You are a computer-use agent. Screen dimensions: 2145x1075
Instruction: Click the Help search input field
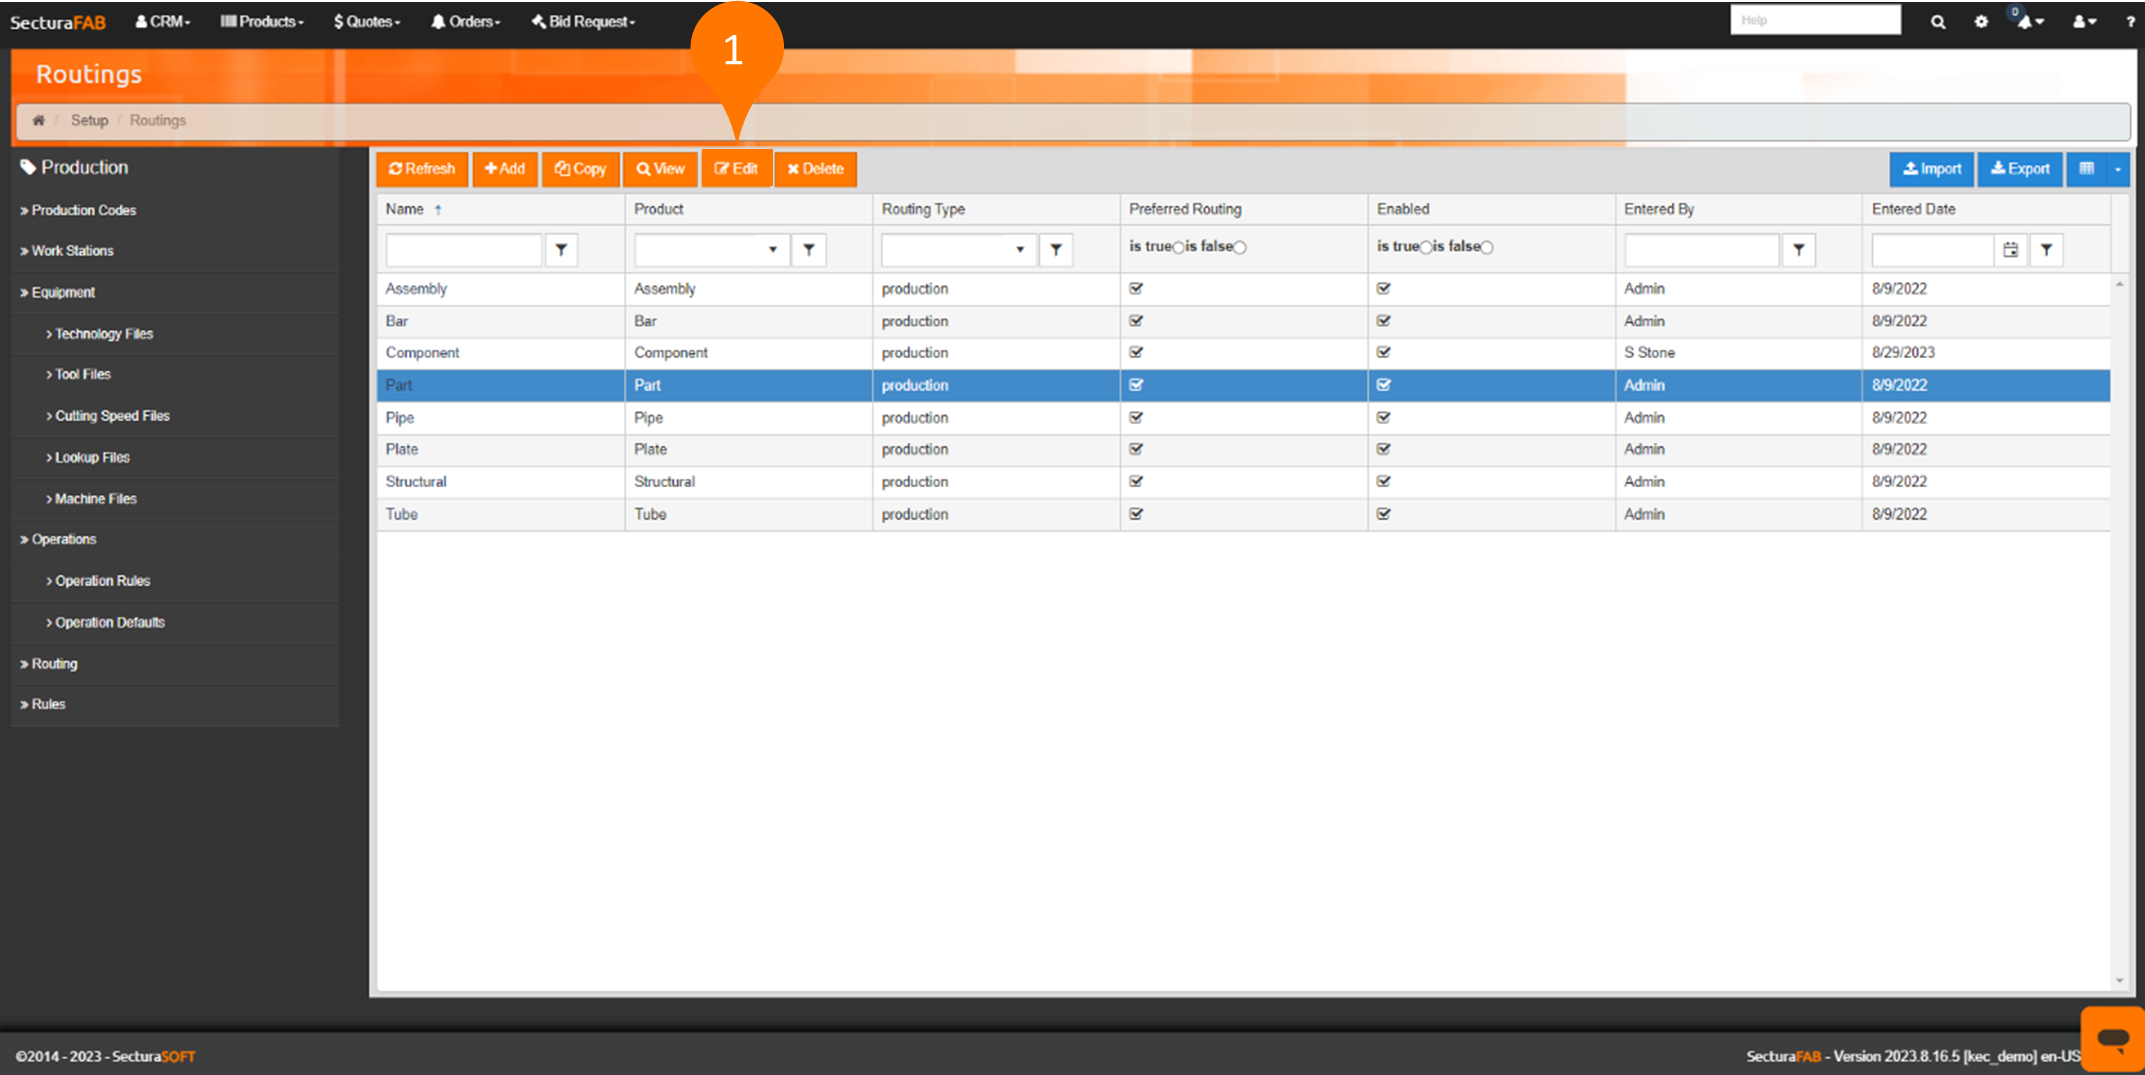coord(1814,20)
